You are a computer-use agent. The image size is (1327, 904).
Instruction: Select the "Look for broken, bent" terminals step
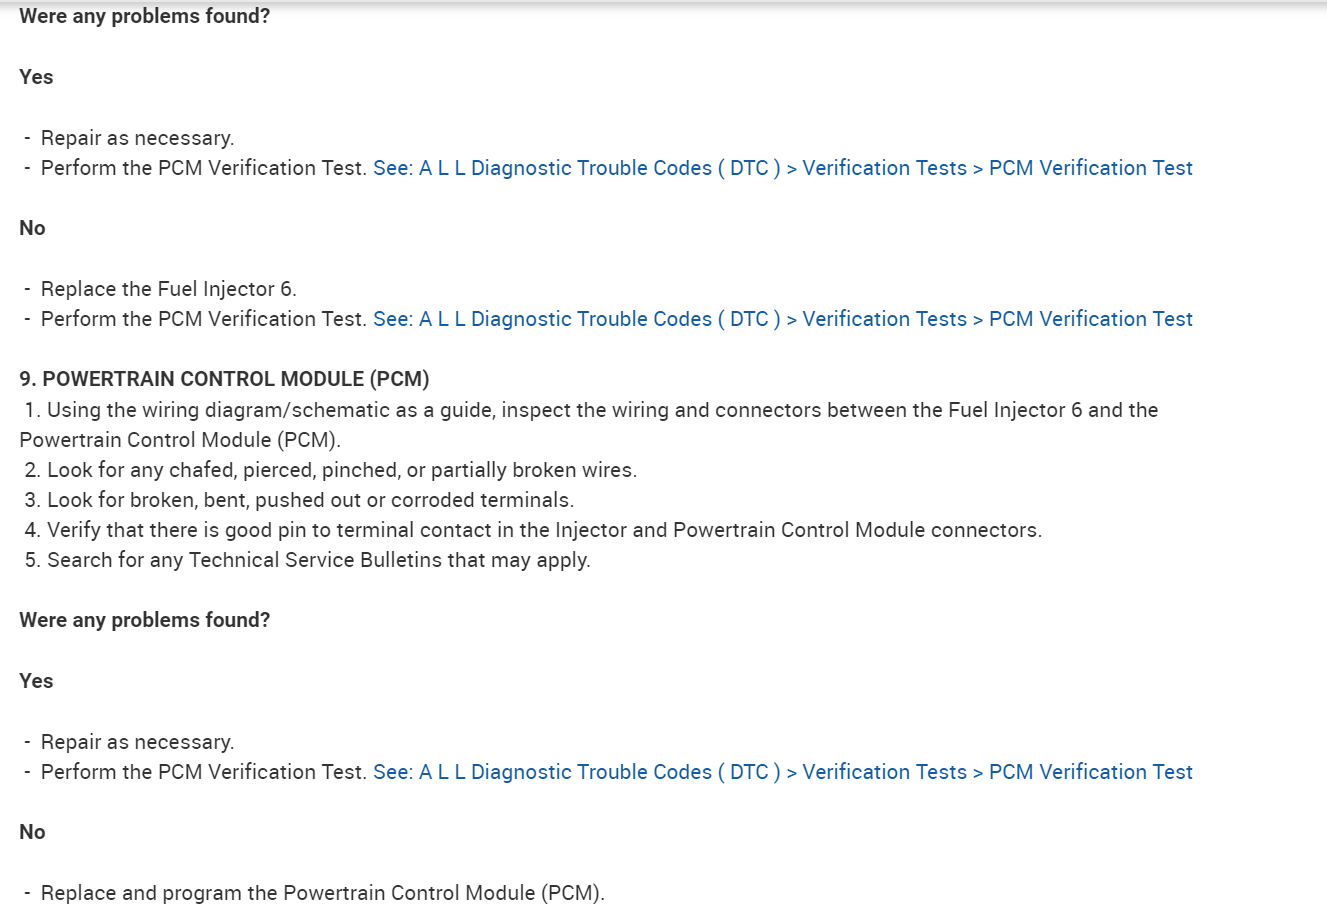coord(310,500)
